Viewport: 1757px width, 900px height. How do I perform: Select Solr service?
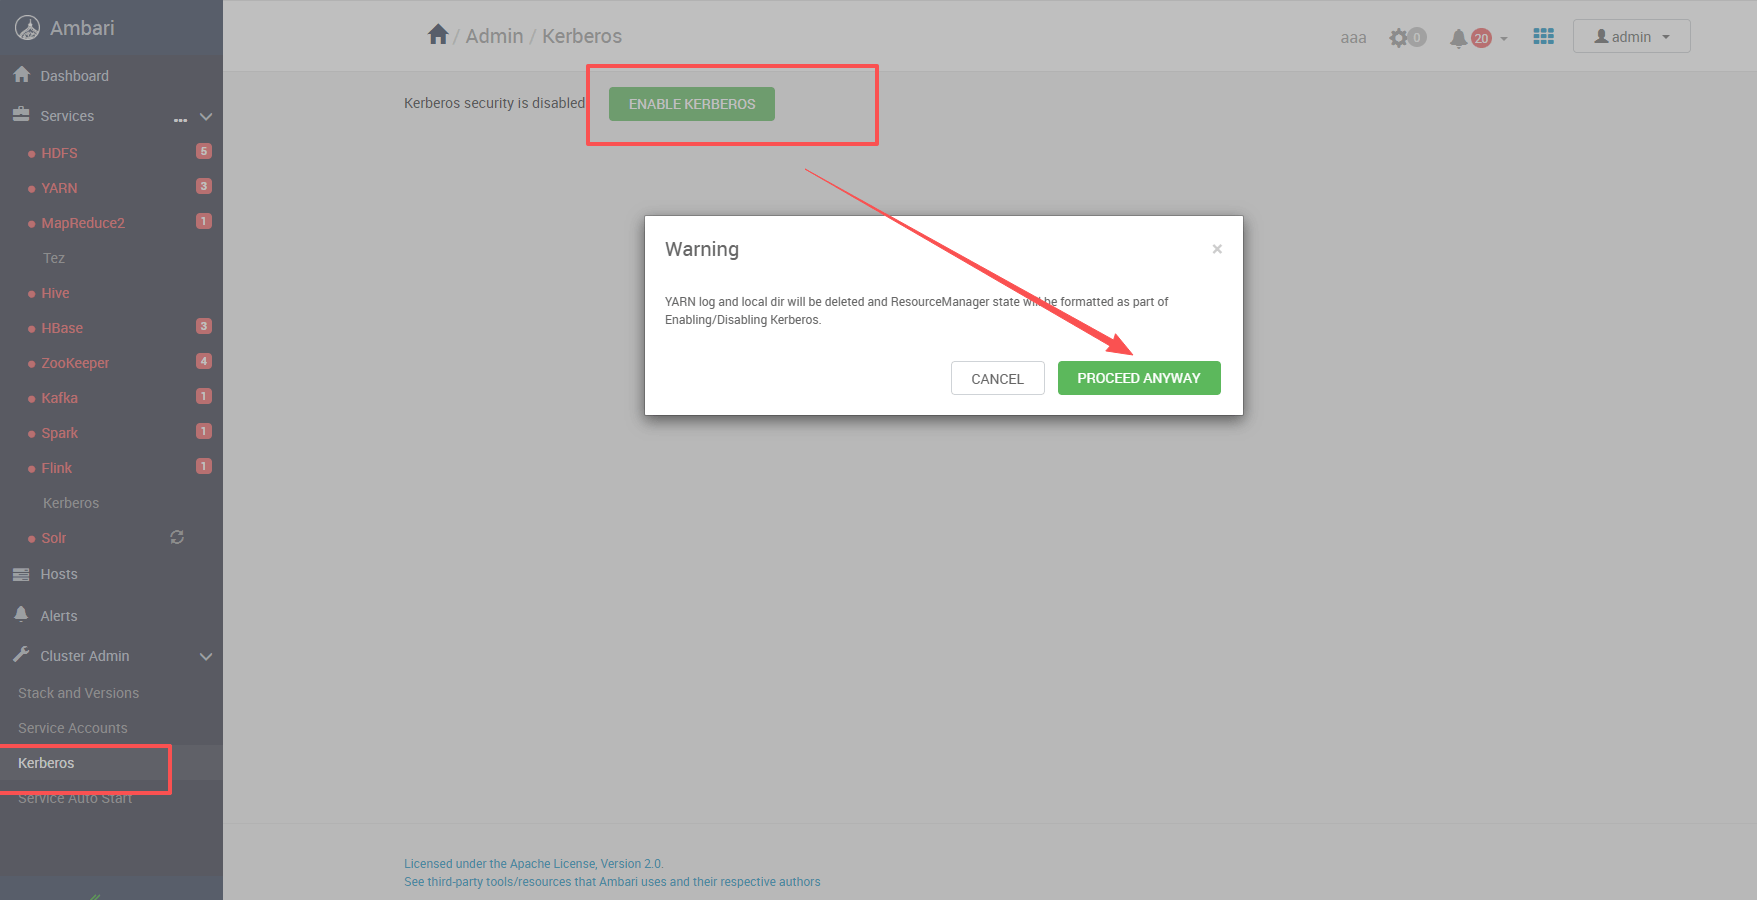53,538
